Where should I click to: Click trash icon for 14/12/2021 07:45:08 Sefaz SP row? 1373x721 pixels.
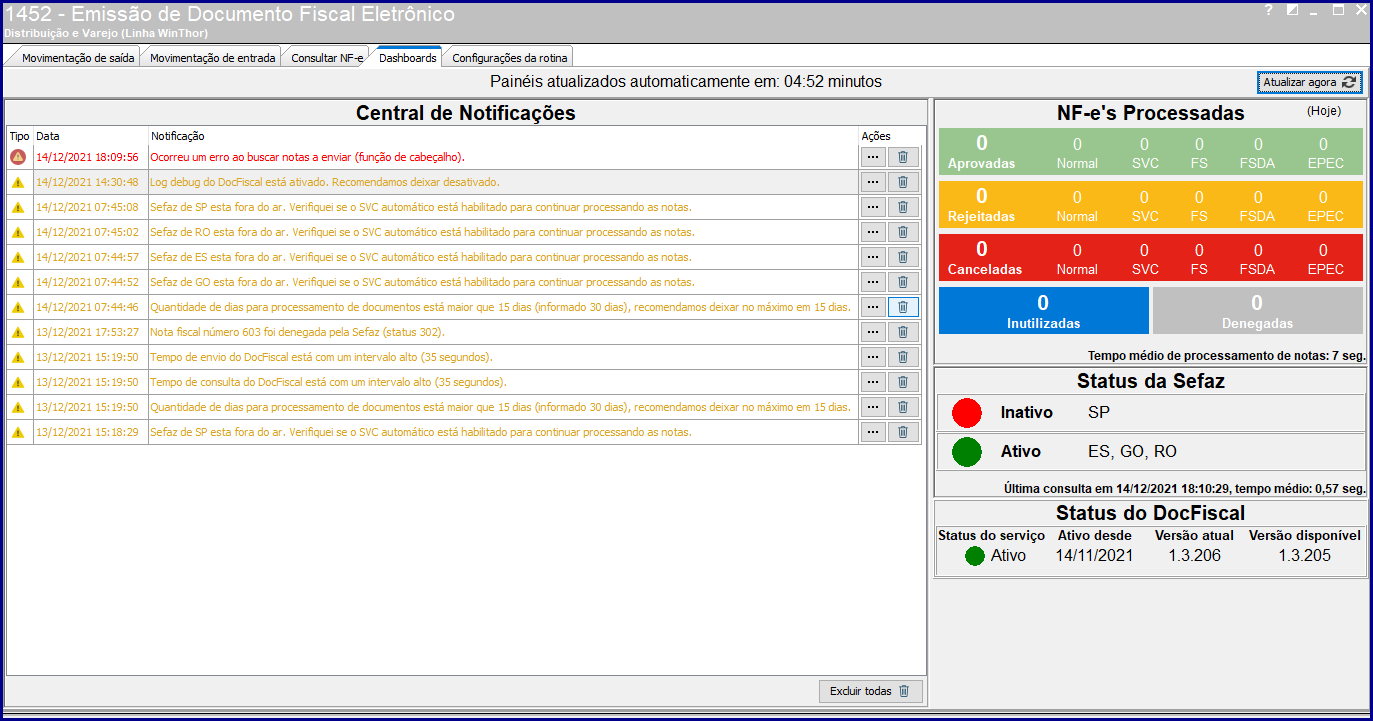tap(903, 207)
